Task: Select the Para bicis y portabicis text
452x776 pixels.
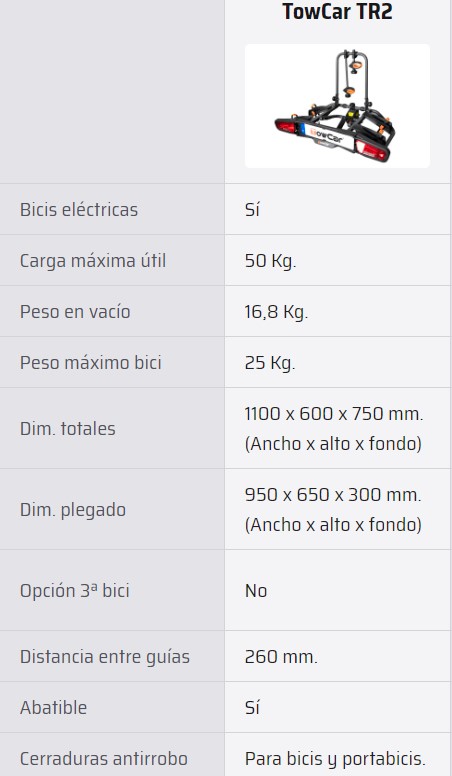Action: tap(335, 759)
